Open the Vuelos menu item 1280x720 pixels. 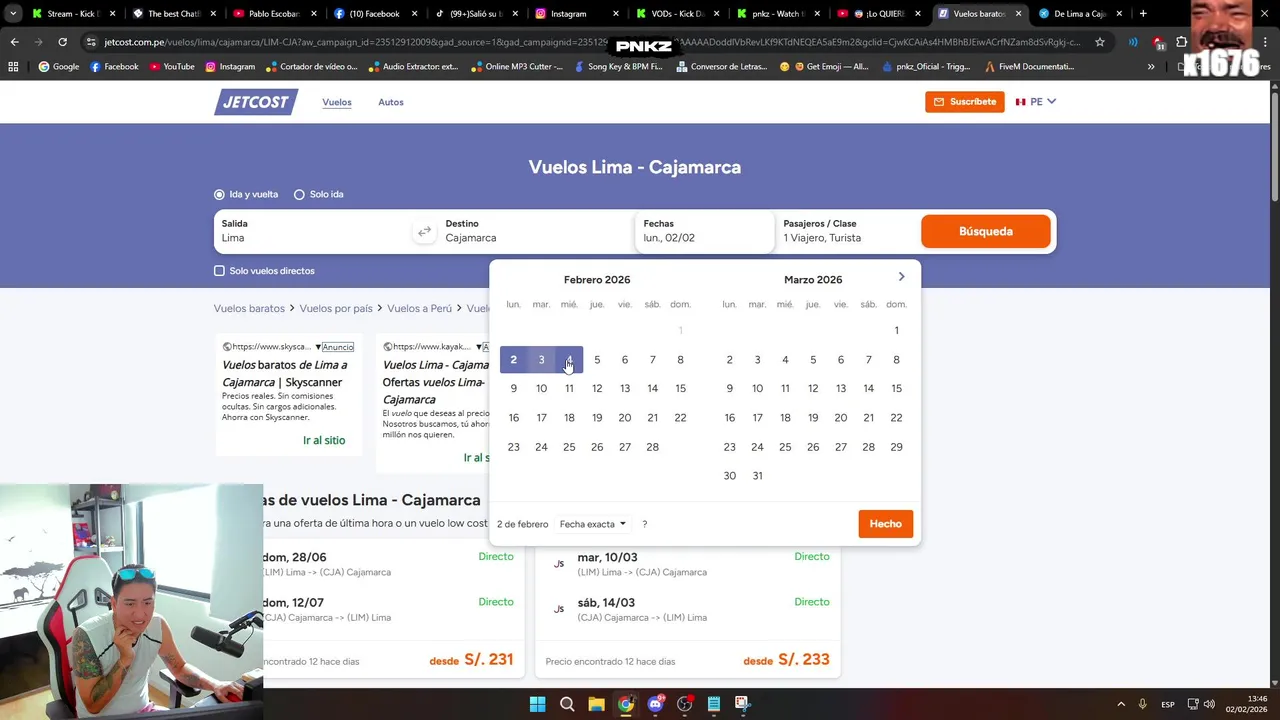[337, 102]
